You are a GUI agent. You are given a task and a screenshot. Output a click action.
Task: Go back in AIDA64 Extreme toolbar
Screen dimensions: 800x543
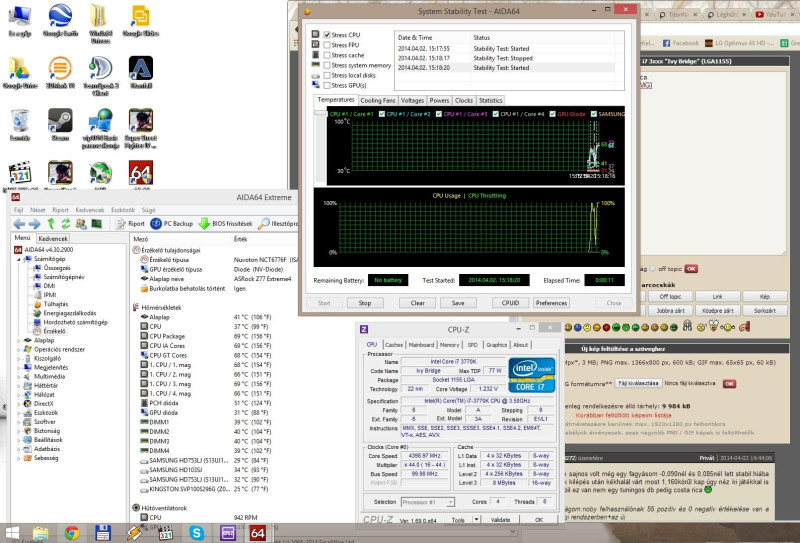pos(19,224)
